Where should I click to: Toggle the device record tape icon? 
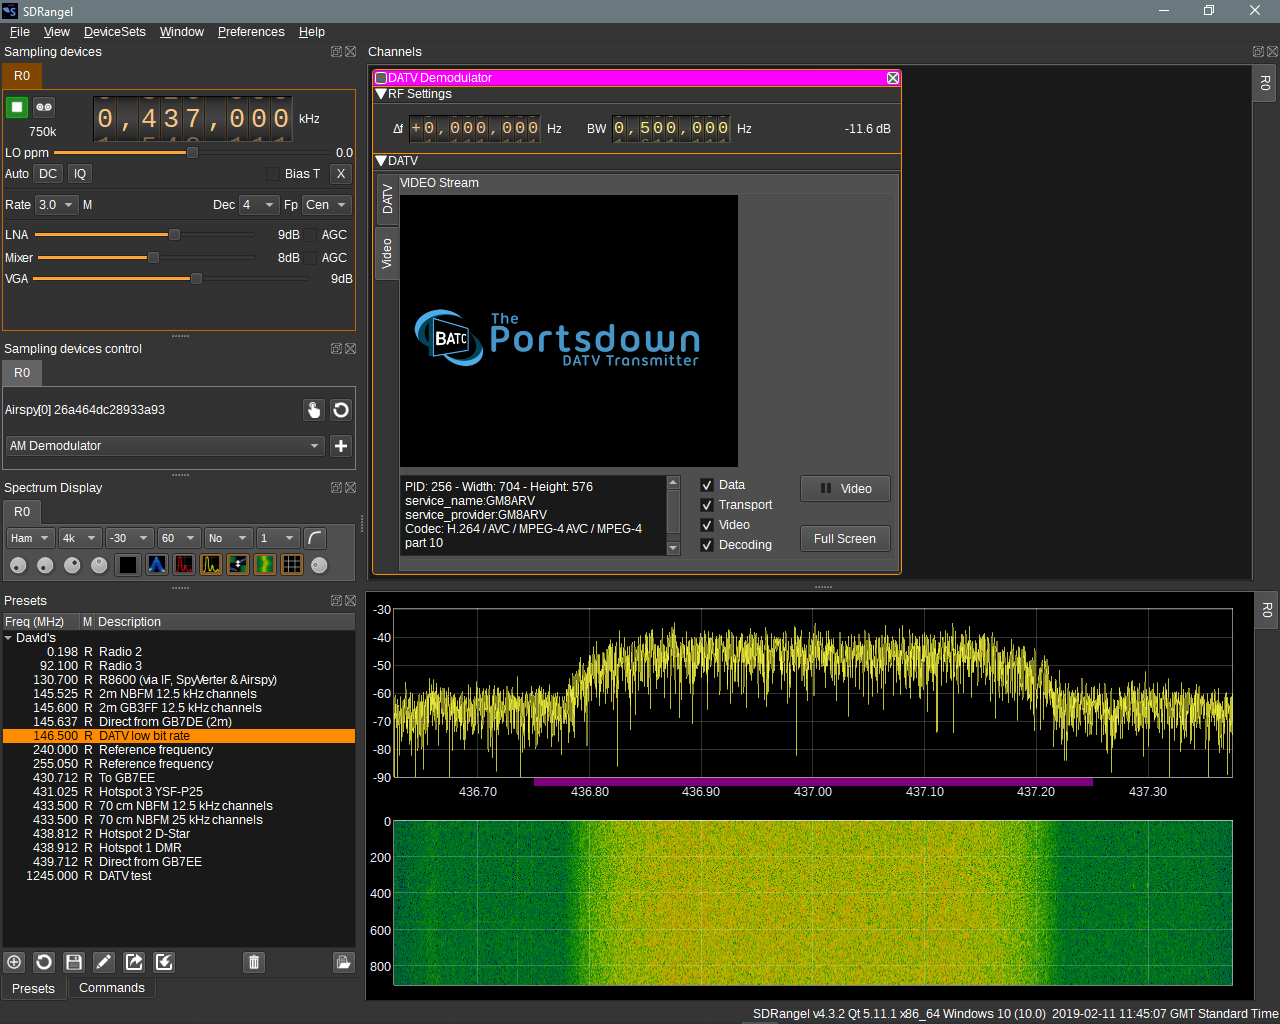(44, 107)
